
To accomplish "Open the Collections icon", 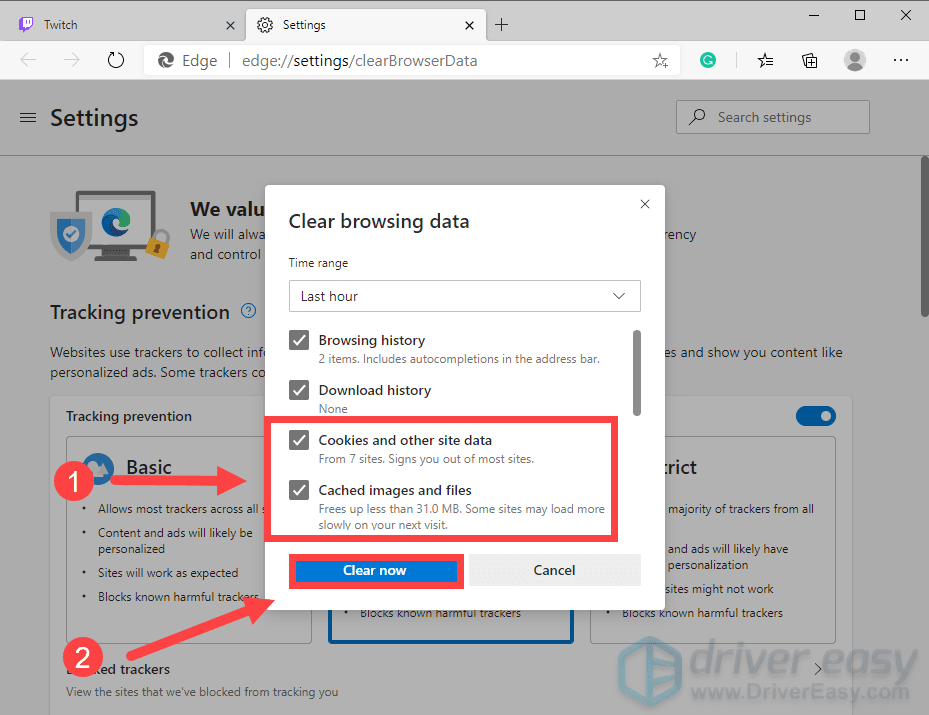I will (x=809, y=60).
